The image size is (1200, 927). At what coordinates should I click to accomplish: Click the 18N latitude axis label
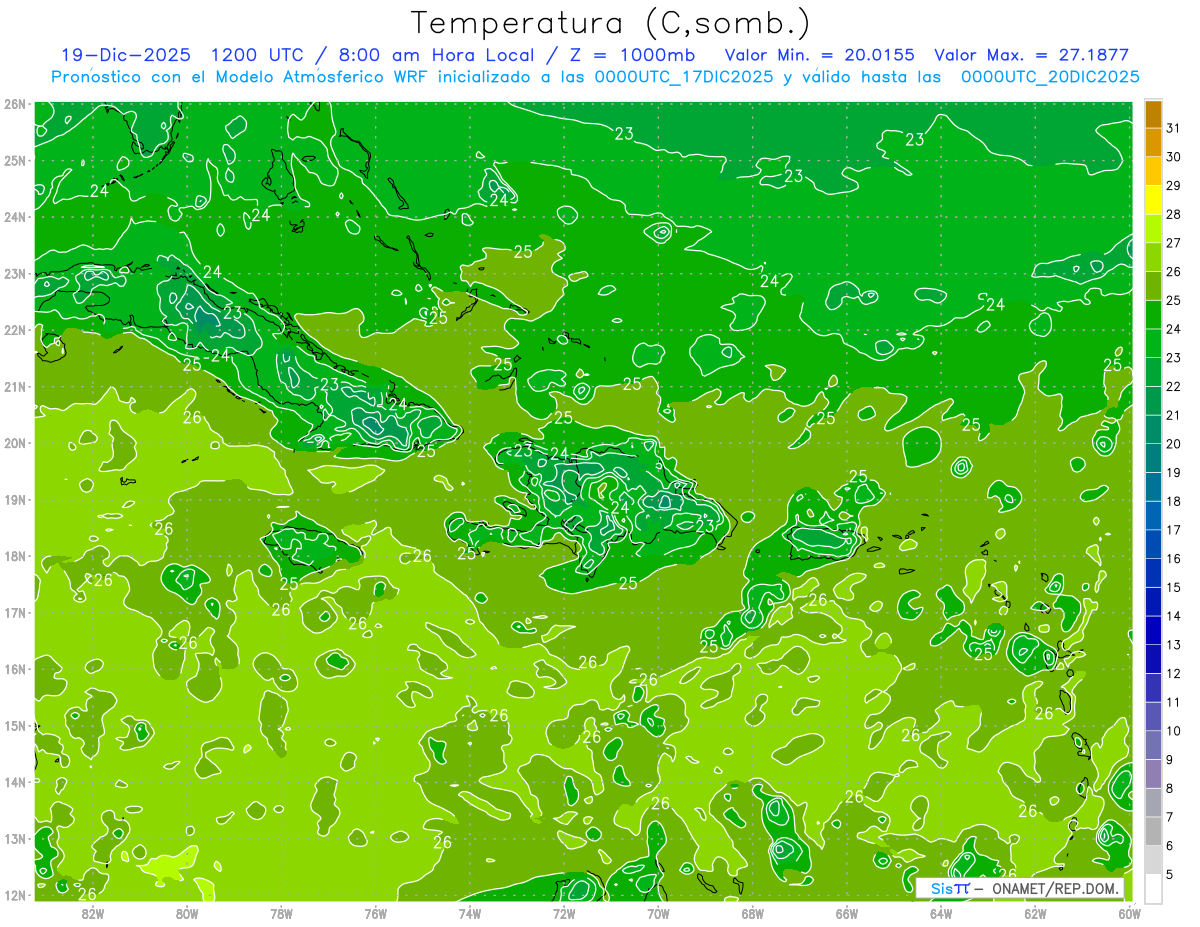(15, 556)
